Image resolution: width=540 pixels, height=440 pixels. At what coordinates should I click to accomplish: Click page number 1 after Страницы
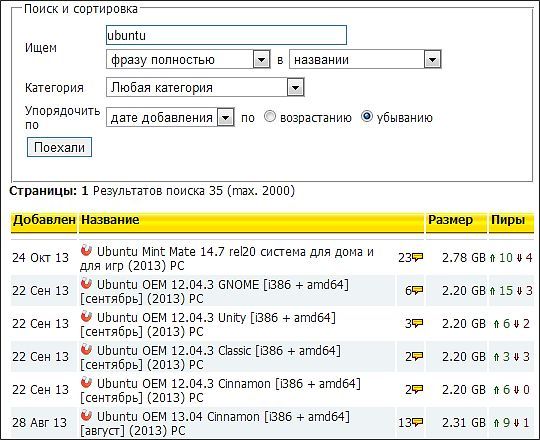(85, 190)
